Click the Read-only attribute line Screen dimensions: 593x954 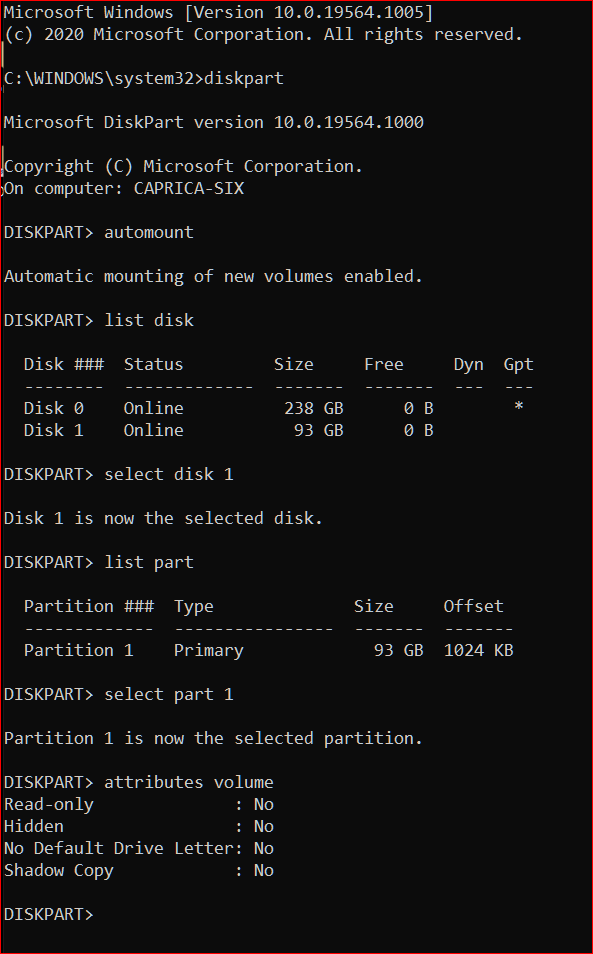pos(139,804)
